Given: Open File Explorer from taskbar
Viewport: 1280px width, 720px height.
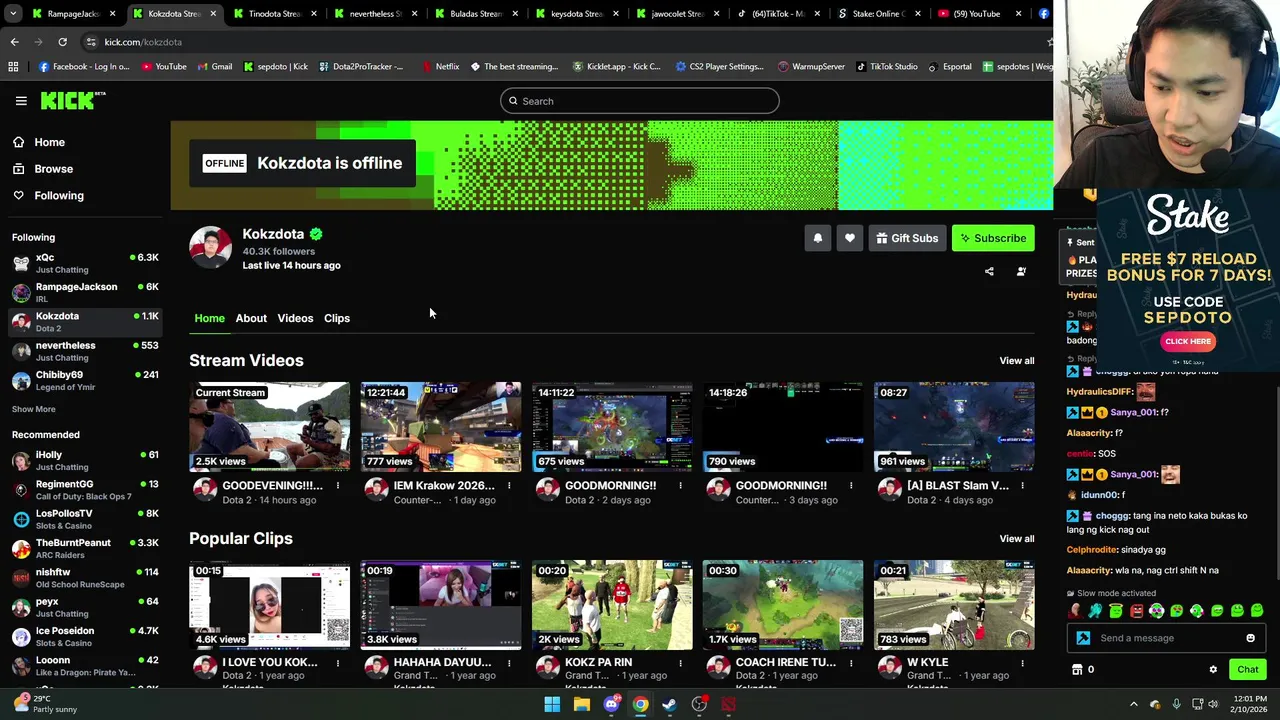Looking at the screenshot, I should (x=581, y=704).
